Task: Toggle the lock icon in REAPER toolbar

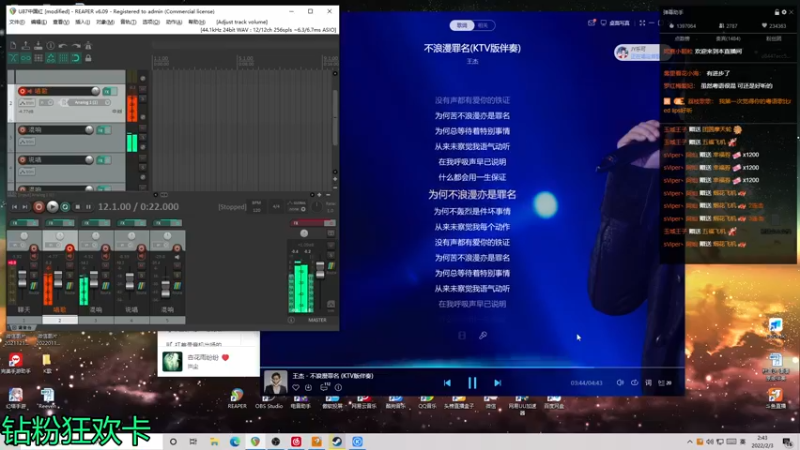Action: [x=88, y=58]
